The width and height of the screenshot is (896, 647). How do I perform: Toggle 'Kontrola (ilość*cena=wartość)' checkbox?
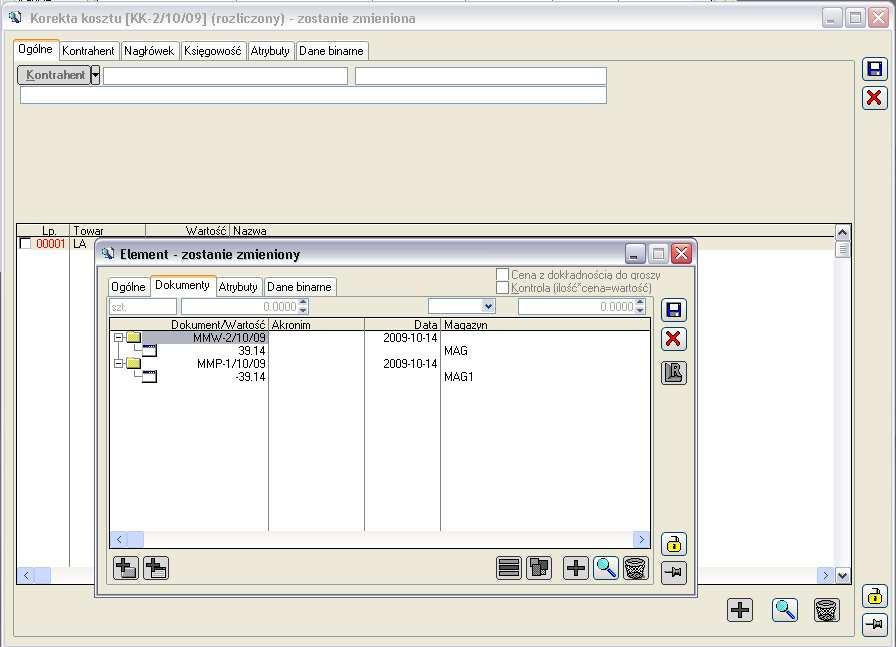[x=502, y=287]
